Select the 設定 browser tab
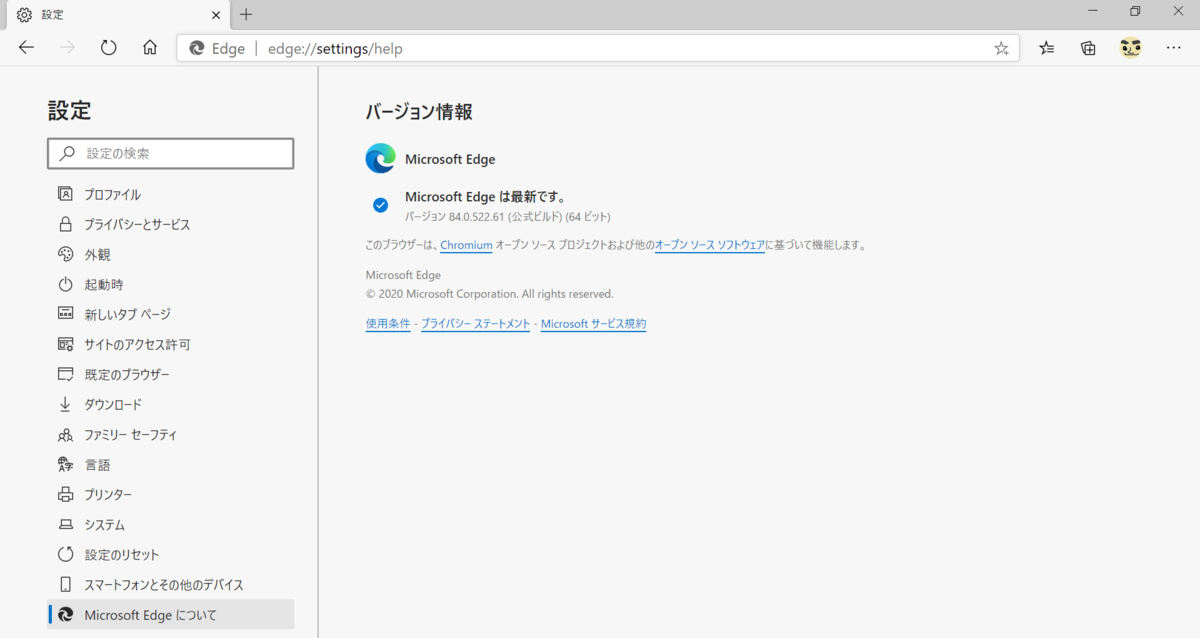Viewport: 1200px width, 638px height. tap(118, 15)
